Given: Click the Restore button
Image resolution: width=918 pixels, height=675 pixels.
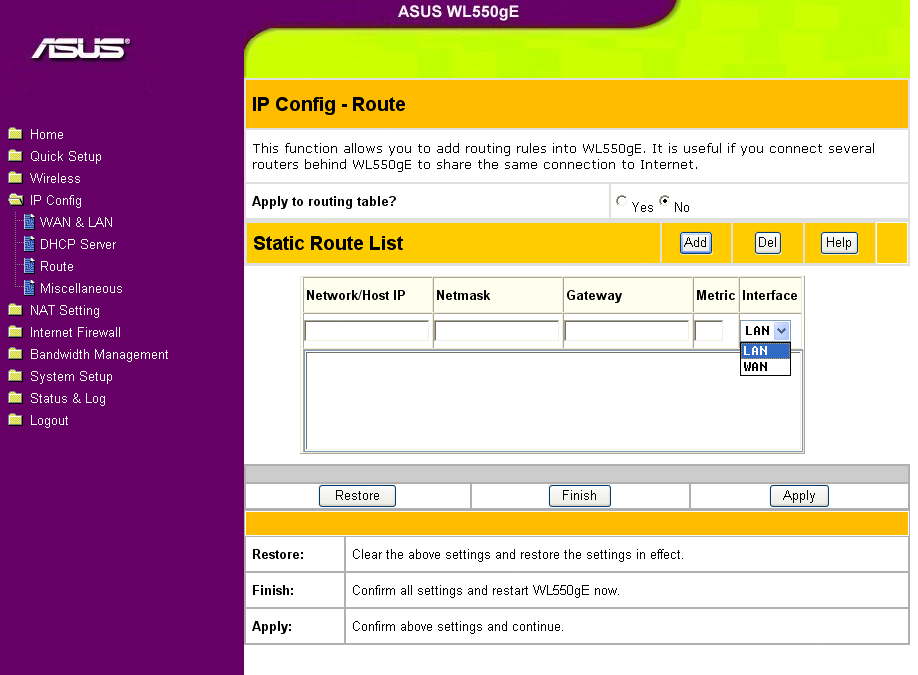Looking at the screenshot, I should pos(357,496).
